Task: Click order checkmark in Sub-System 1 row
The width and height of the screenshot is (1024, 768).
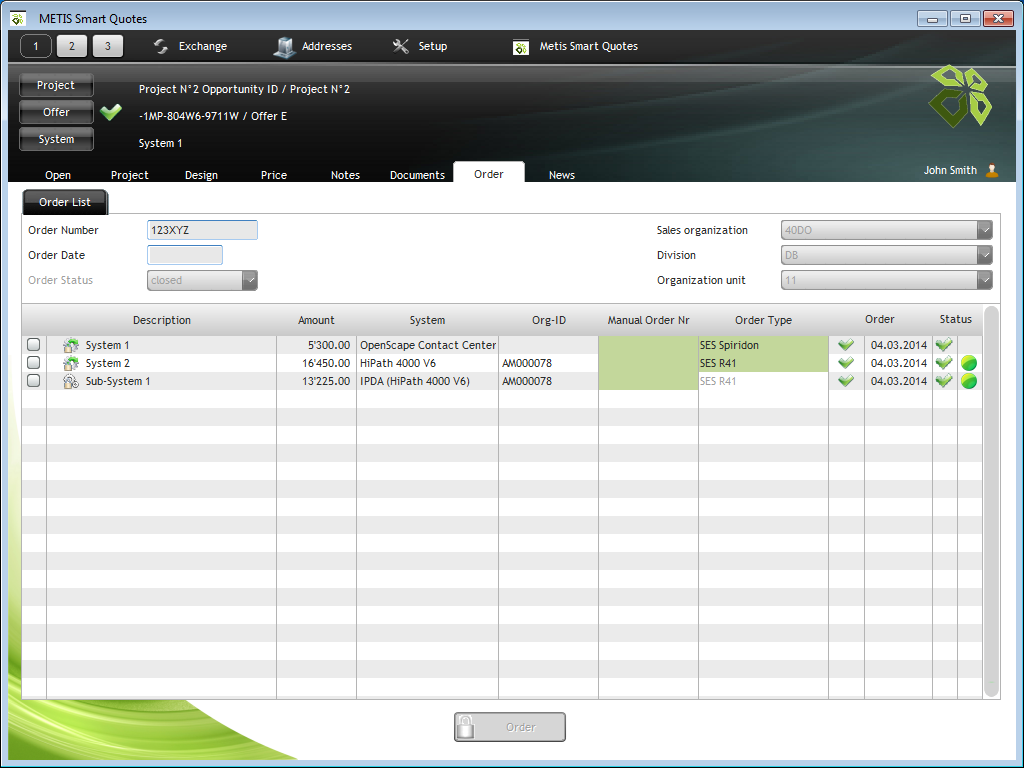Action: [x=846, y=381]
